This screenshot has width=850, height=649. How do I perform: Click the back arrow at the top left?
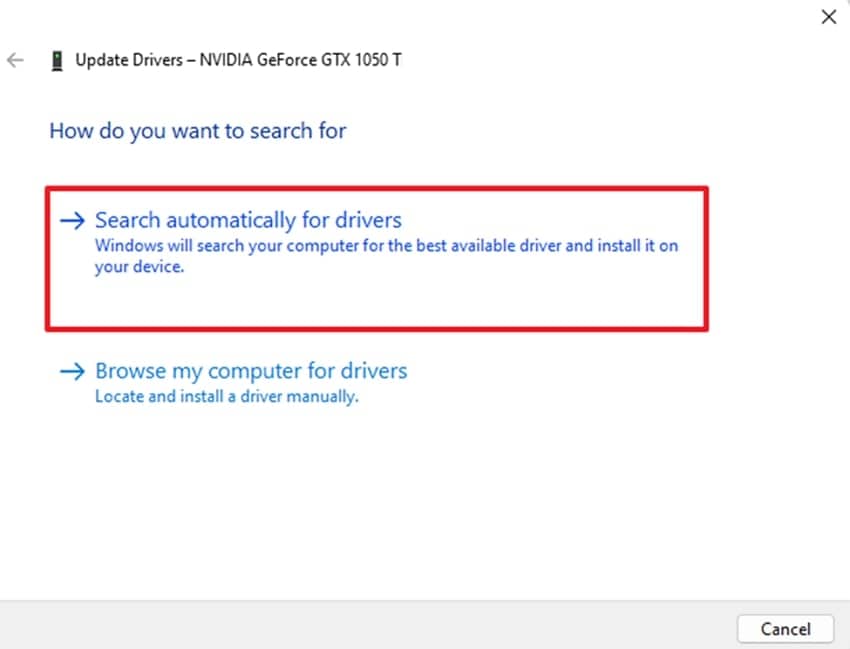click(16, 60)
